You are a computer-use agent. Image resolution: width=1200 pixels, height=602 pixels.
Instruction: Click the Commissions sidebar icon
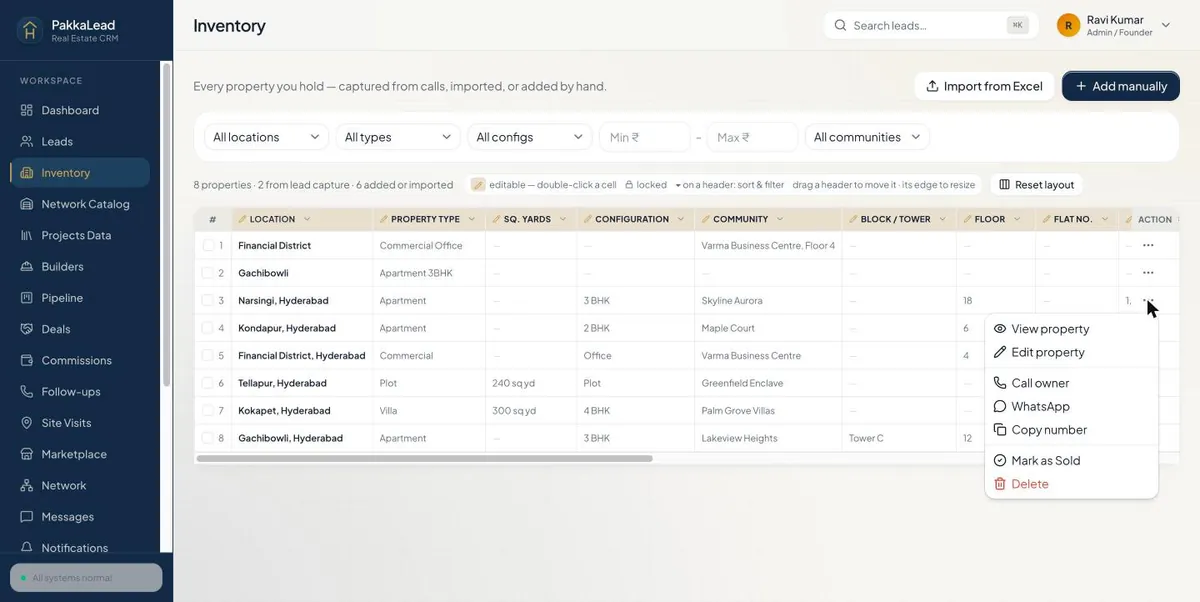27,360
